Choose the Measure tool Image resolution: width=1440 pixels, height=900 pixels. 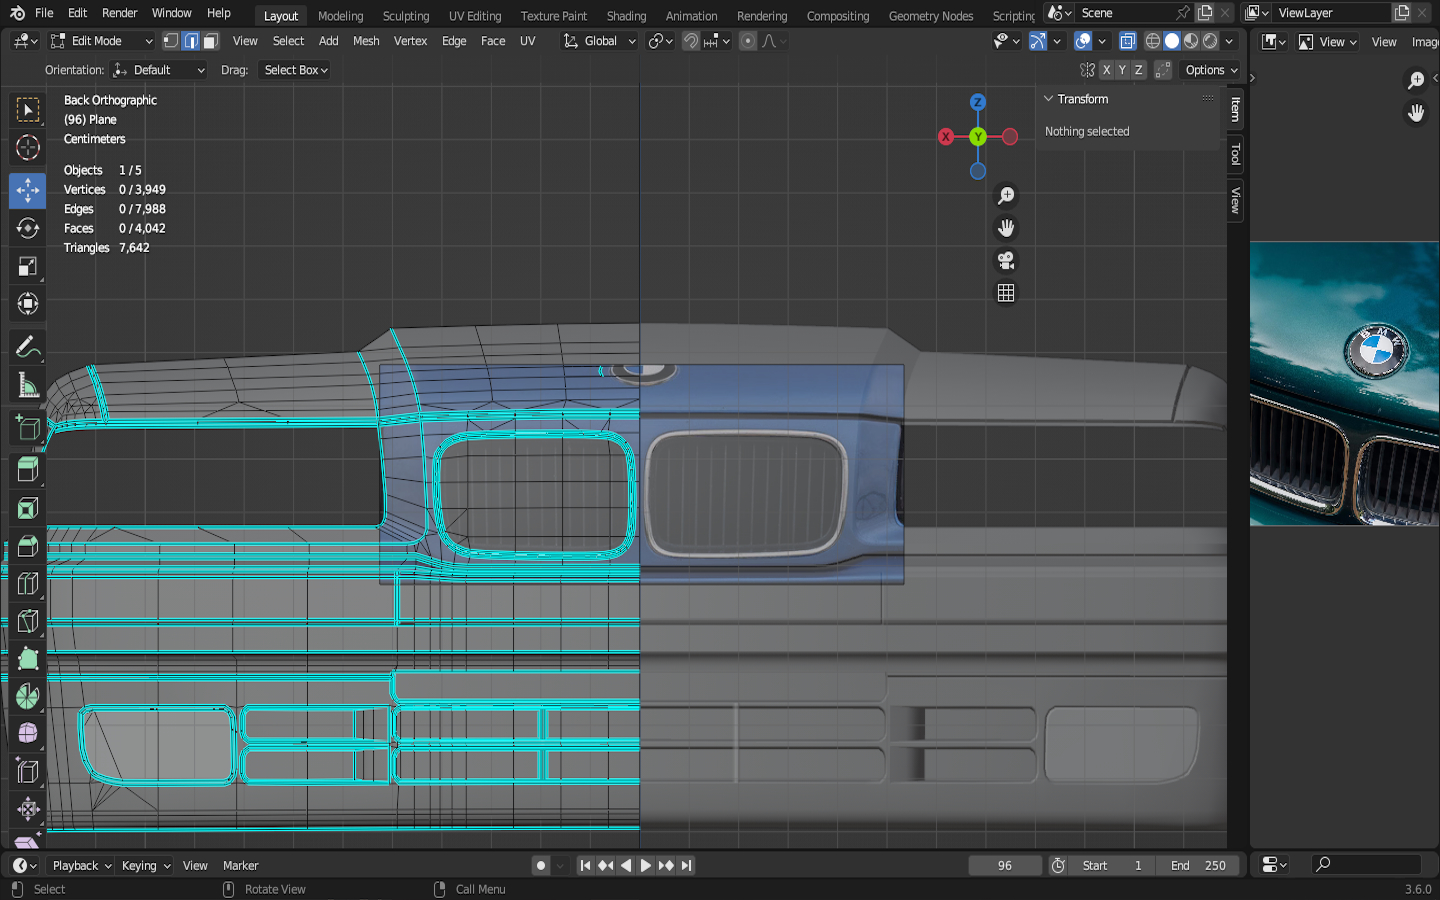pos(27,386)
